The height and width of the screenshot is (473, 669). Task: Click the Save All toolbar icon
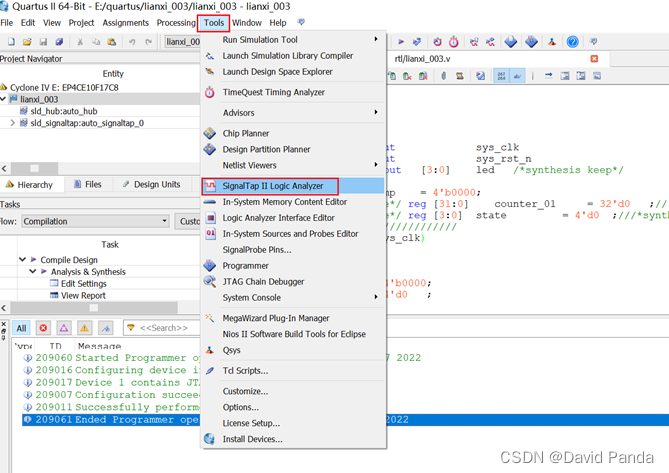(x=59, y=42)
